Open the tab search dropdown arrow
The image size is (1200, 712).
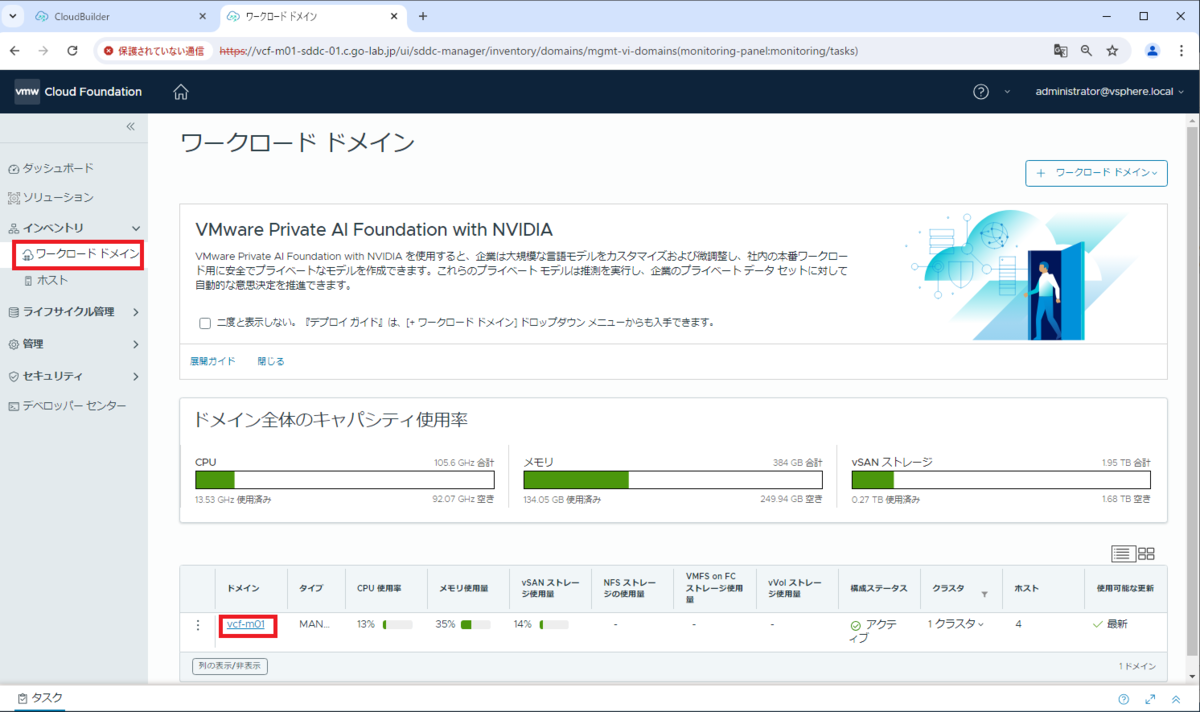coord(12,17)
